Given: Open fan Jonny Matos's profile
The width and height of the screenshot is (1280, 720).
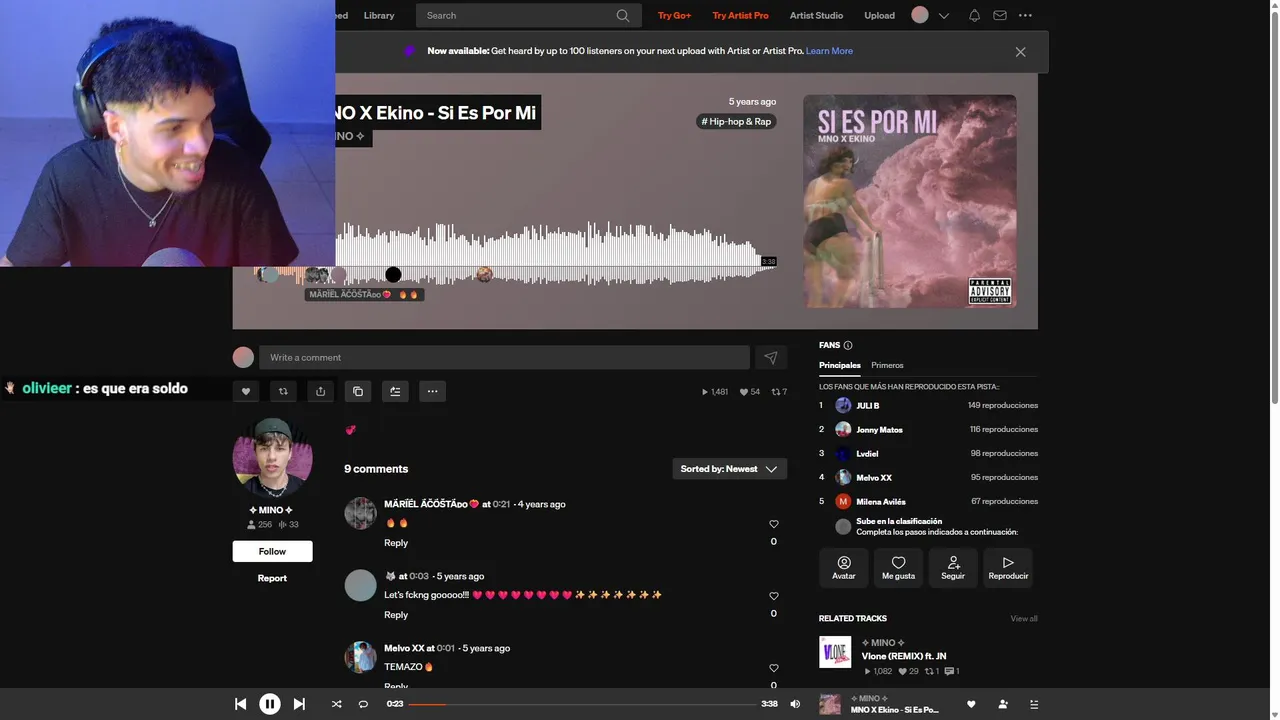Looking at the screenshot, I should click(x=879, y=430).
